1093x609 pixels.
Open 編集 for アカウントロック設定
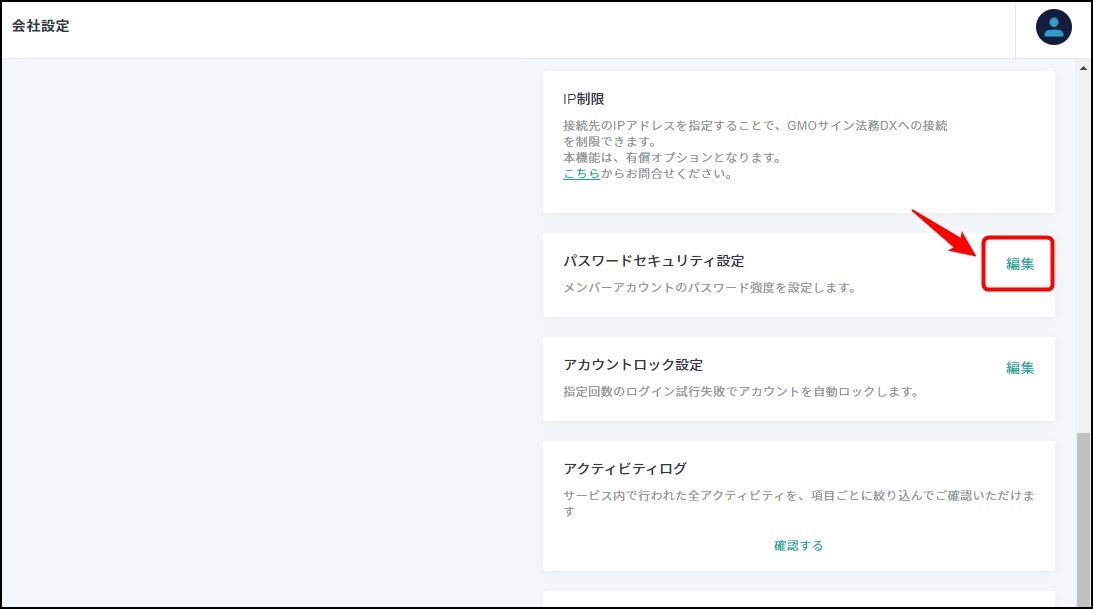(x=1019, y=368)
